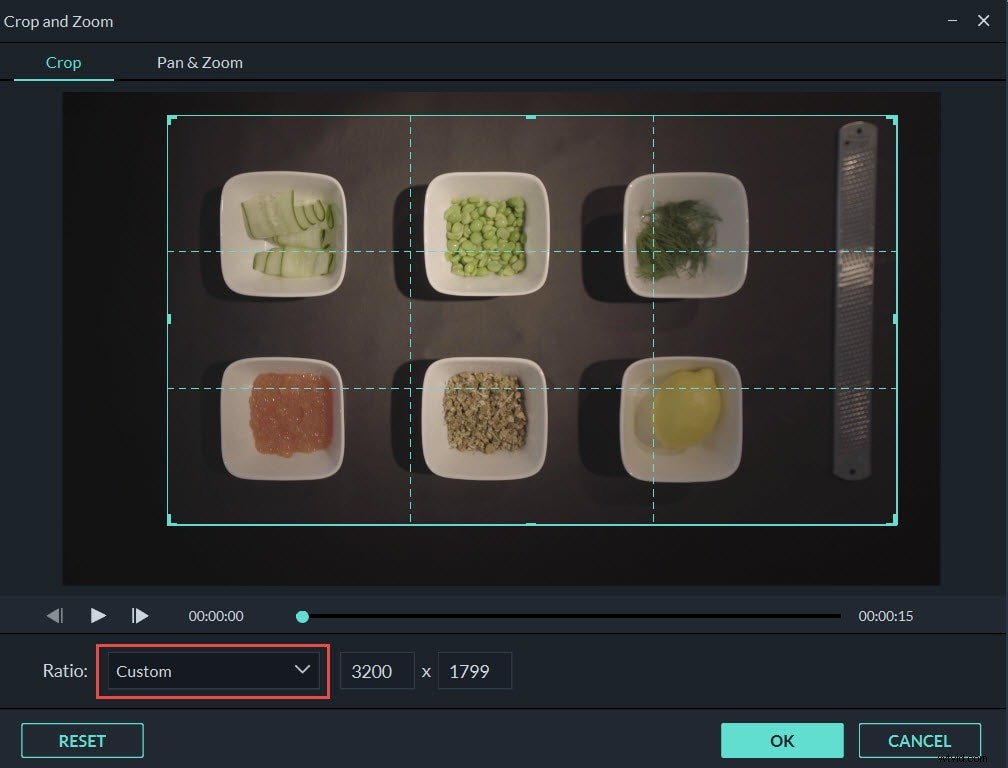The image size is (1008, 768).
Task: Click the Play button to preview video
Action: click(x=96, y=615)
